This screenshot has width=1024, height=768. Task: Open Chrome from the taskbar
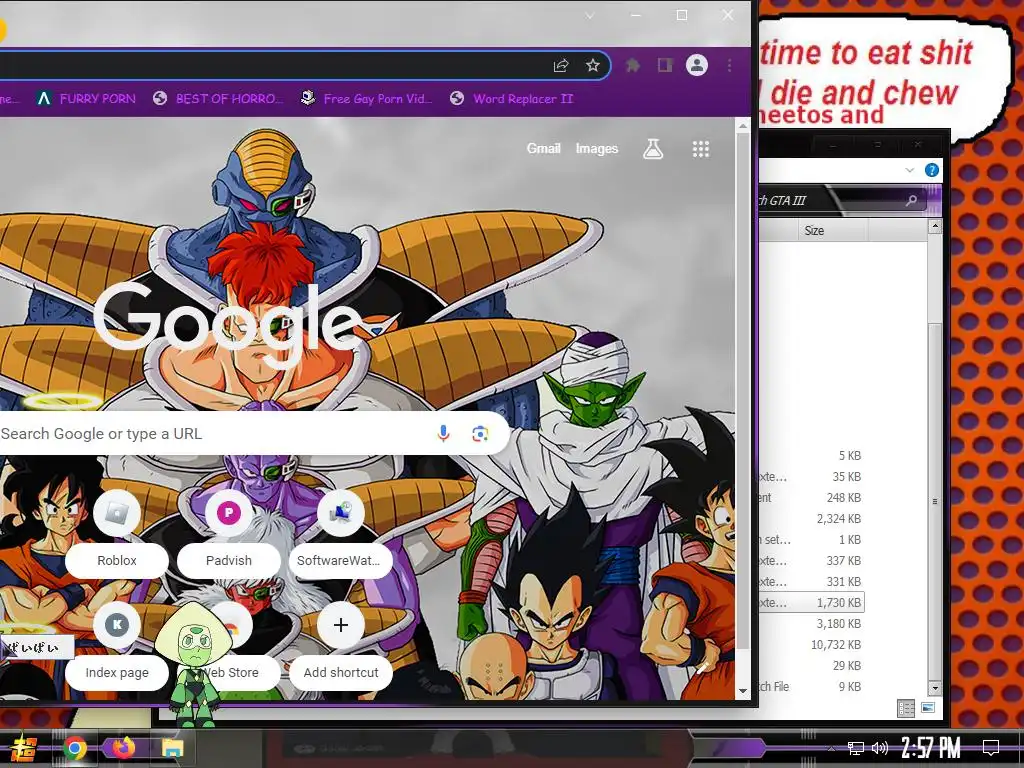[74, 748]
